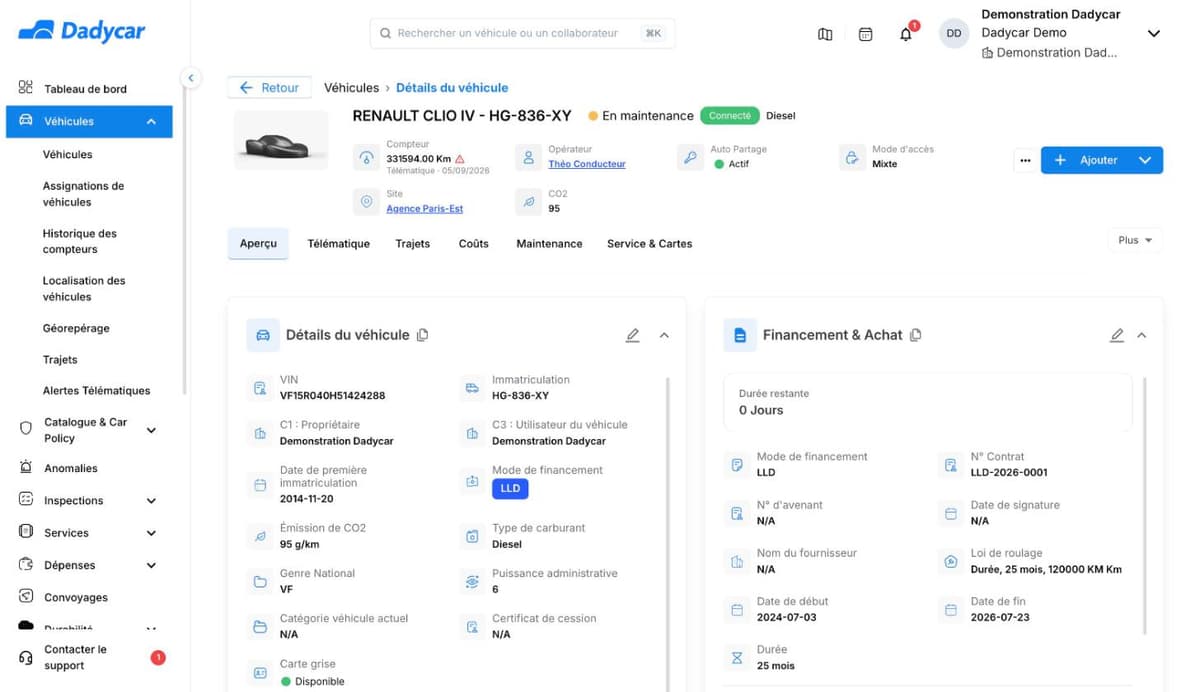Open Historique des compteurs in sidebar
This screenshot has height=692, width=1200.
coord(80,241)
